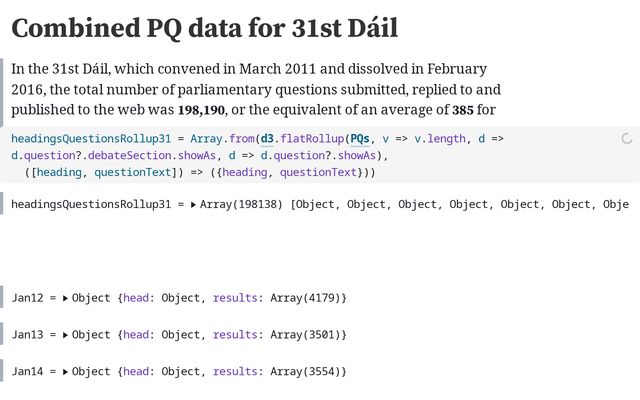Click the run cell spinner icon
Viewport: 640px width, 400px height.
627,139
